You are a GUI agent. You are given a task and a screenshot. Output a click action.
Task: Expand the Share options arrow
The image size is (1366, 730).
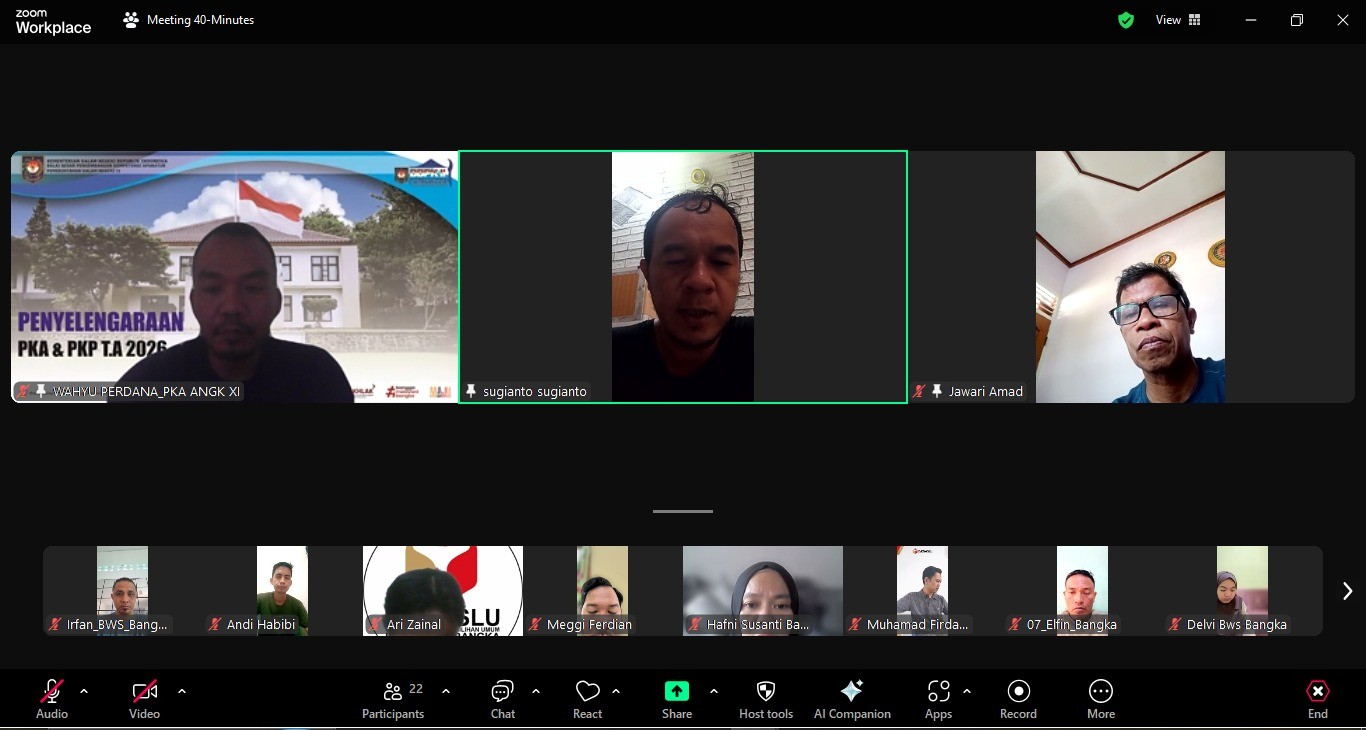714,691
